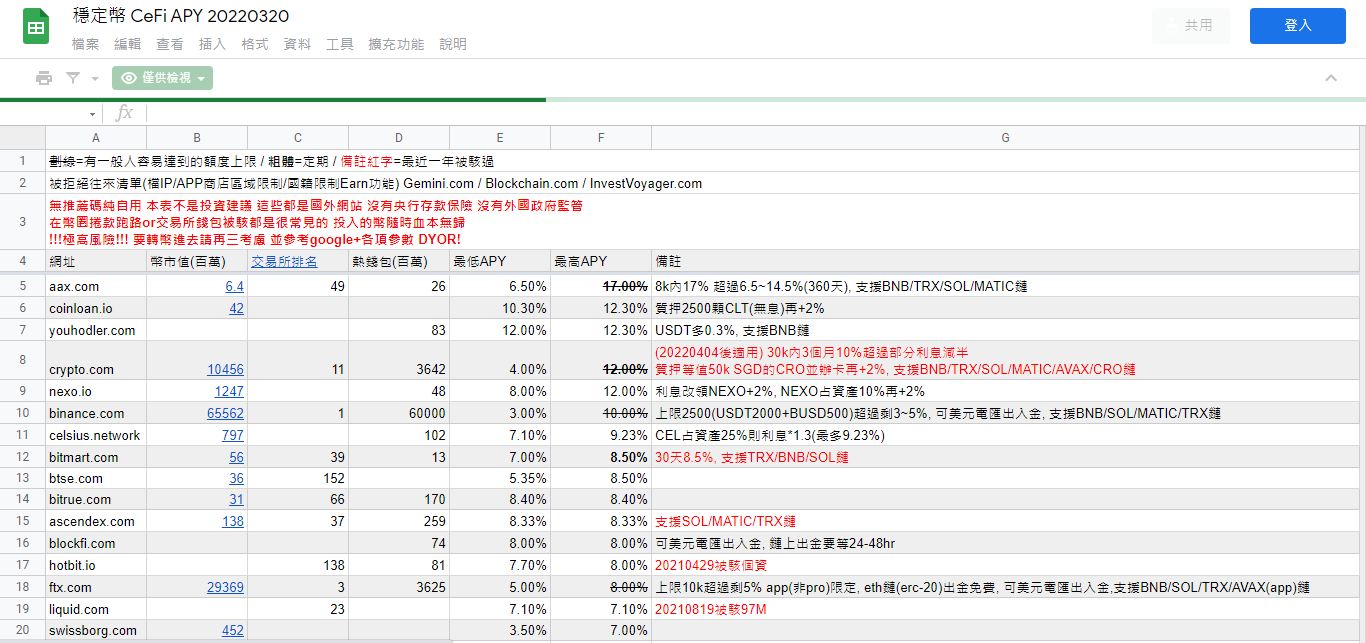Open the 工具 menu
This screenshot has height=643, width=1366.
point(340,44)
